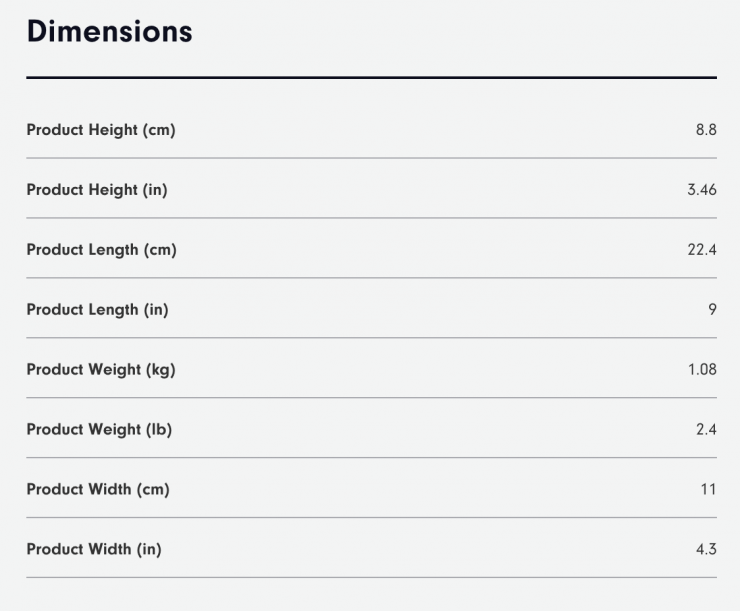This screenshot has height=611, width=740.
Task: Click the width value 11
Action: [708, 490]
